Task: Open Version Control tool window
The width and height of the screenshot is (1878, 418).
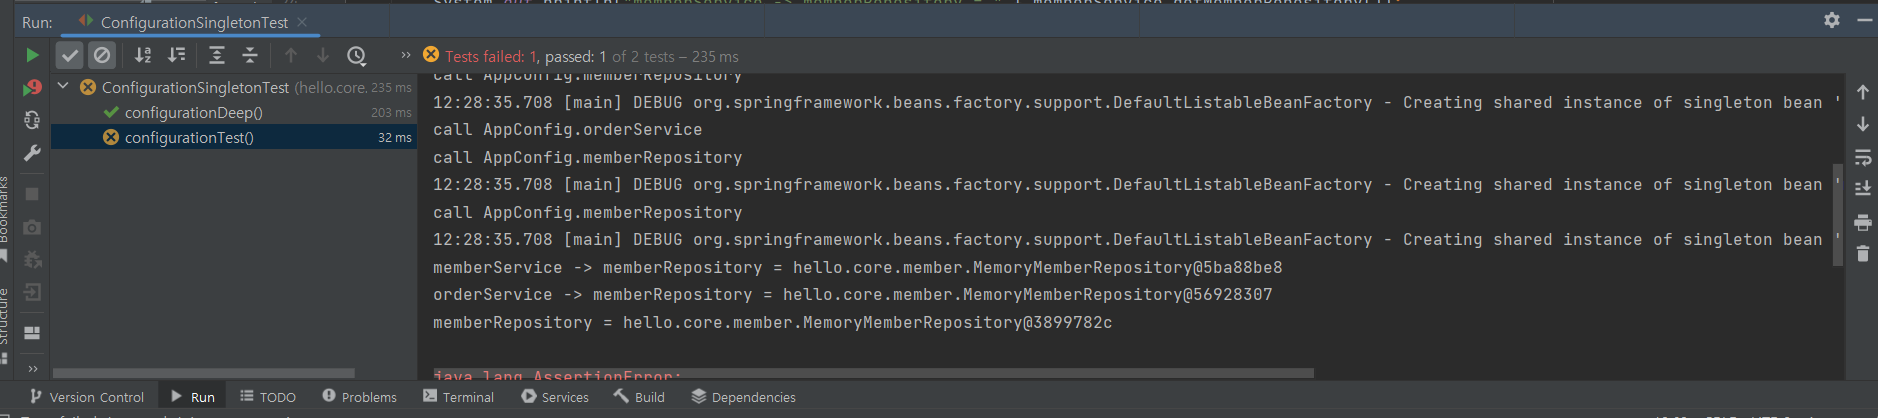Action: [x=87, y=397]
